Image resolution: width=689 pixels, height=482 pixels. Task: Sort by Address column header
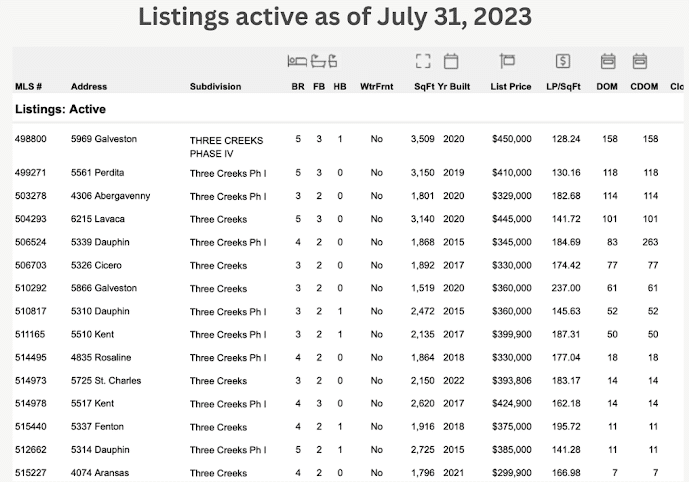pos(89,87)
